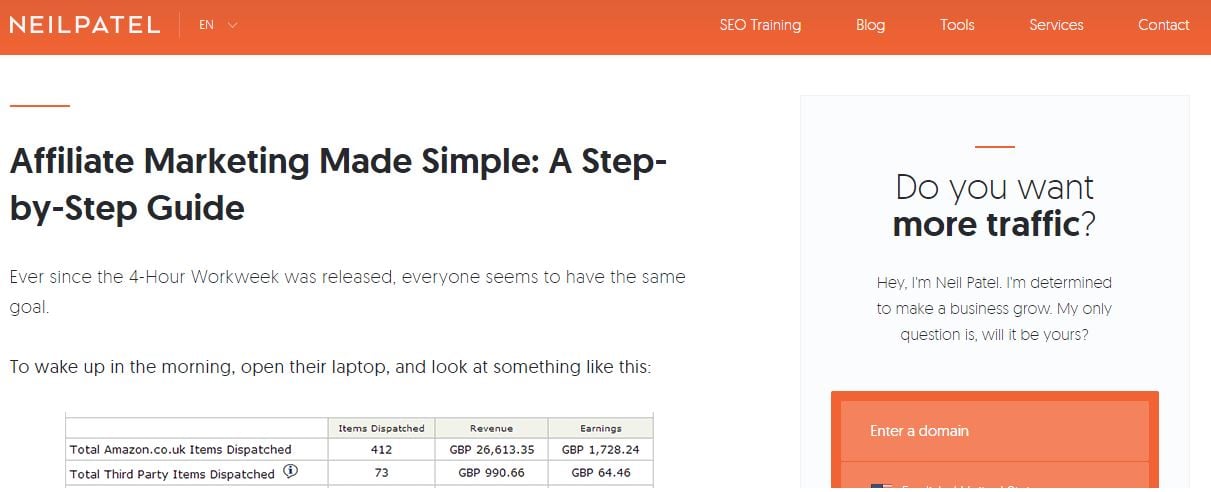
Task: Go to the Blog page
Action: click(x=870, y=25)
